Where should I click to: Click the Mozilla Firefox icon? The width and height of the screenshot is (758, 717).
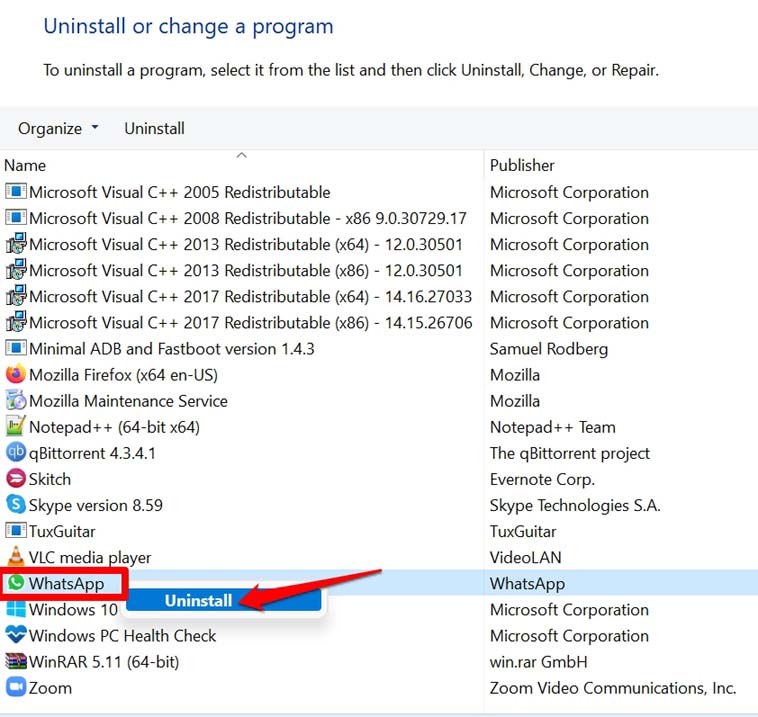pos(15,374)
